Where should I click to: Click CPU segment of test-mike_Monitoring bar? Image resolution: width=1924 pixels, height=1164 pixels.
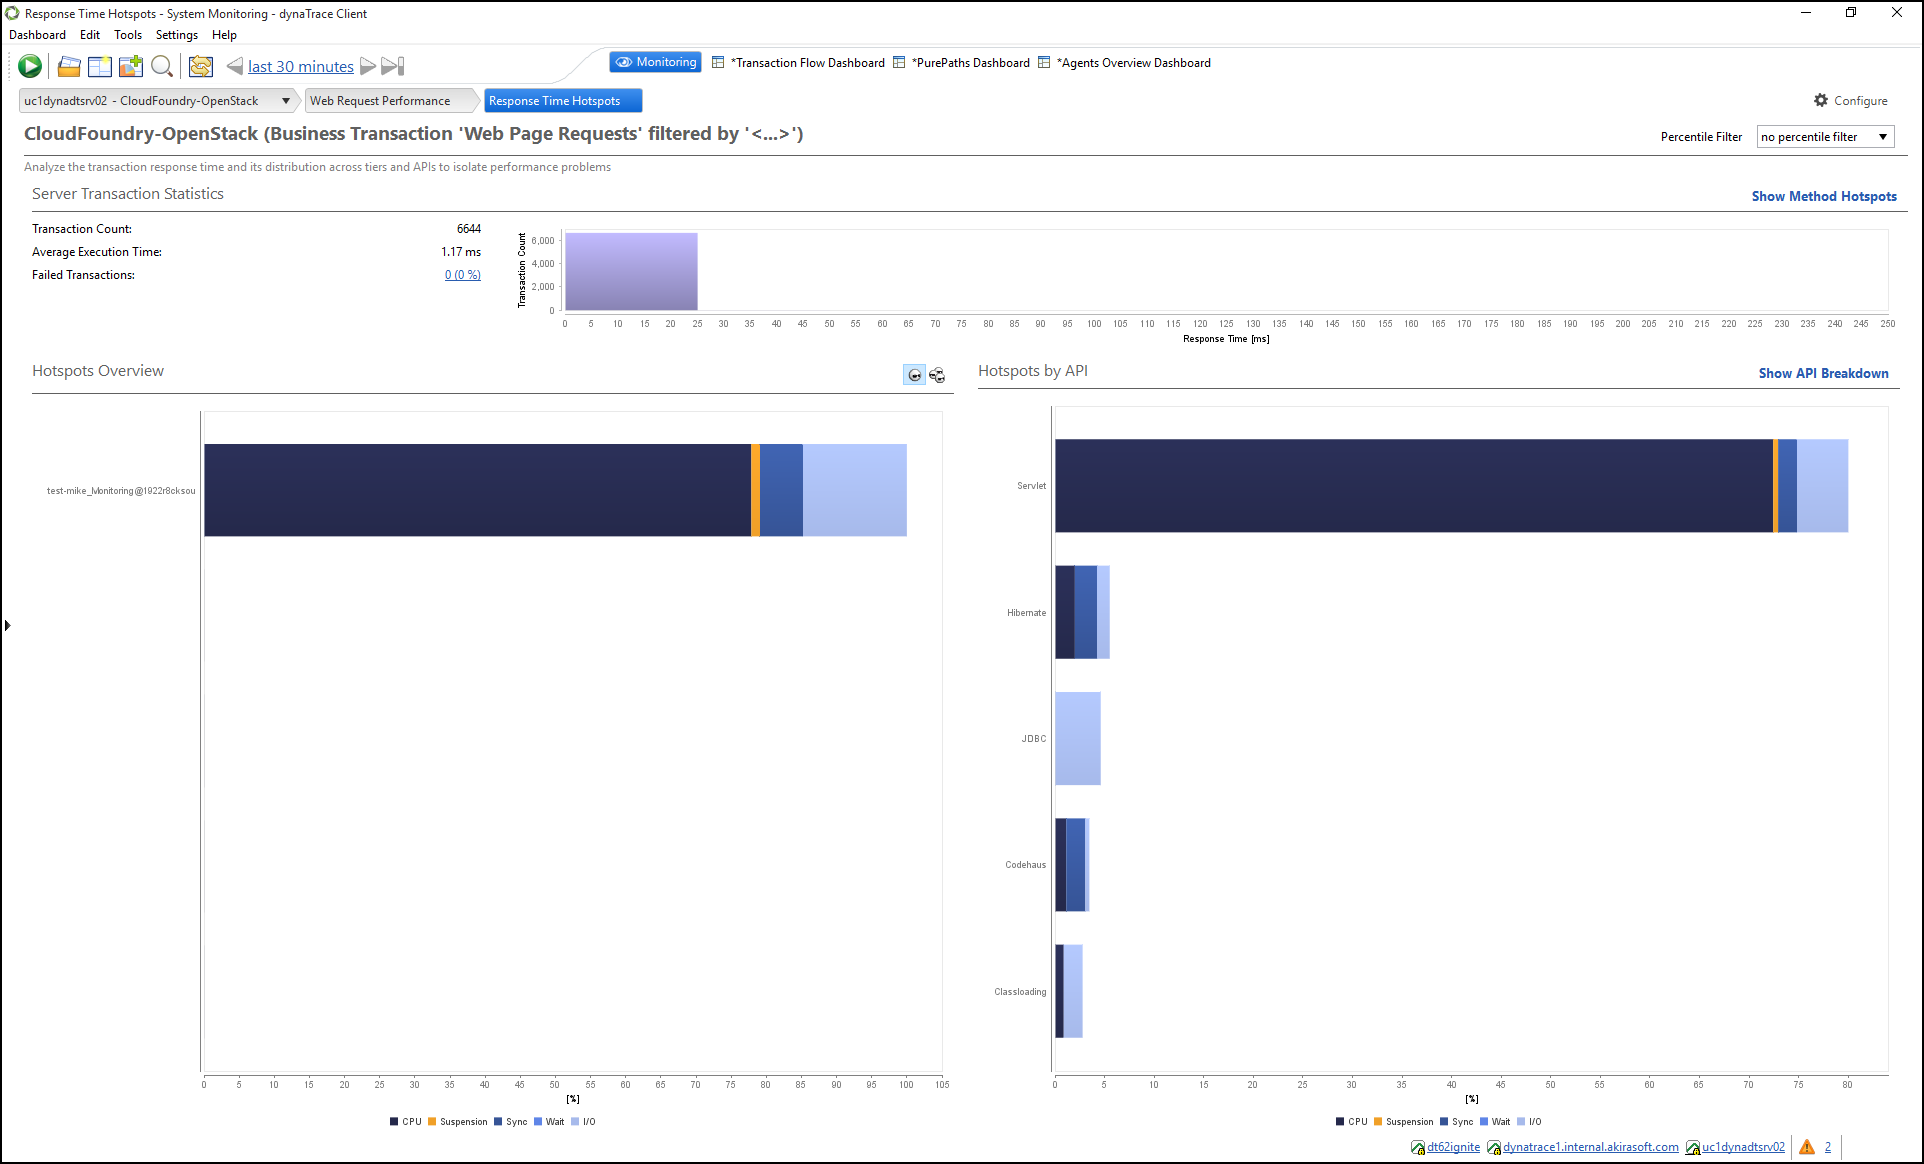coord(477,490)
